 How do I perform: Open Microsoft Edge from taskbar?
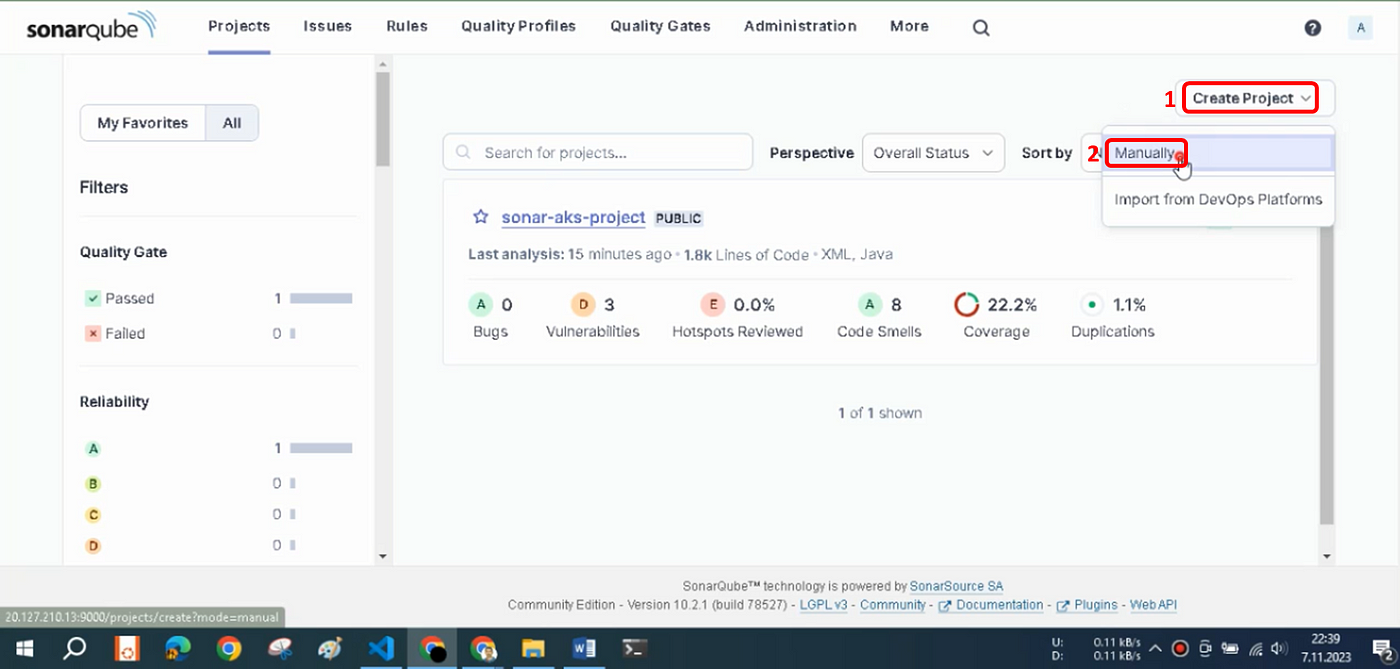(178, 649)
